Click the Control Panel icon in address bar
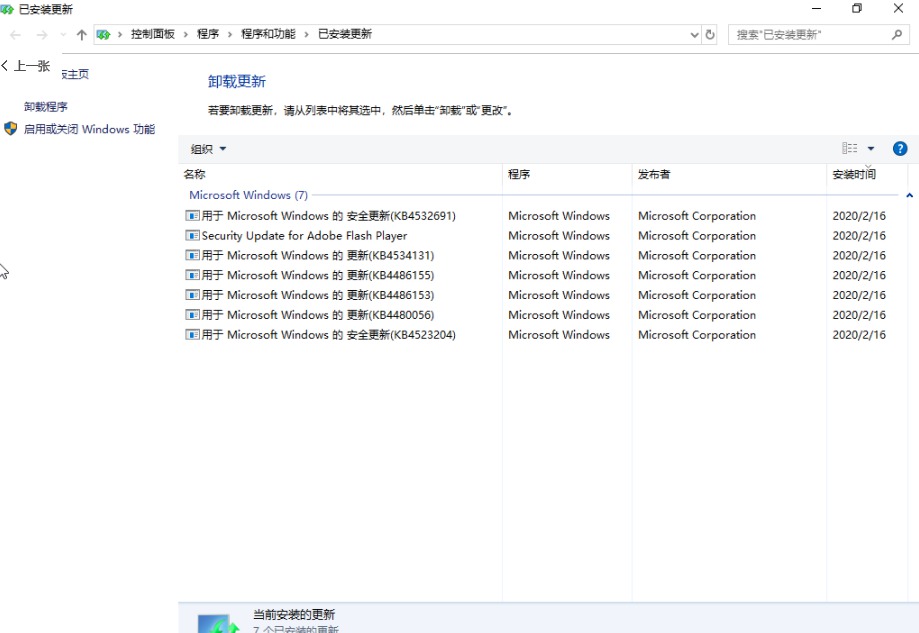Image resolution: width=919 pixels, height=633 pixels. coord(104,35)
